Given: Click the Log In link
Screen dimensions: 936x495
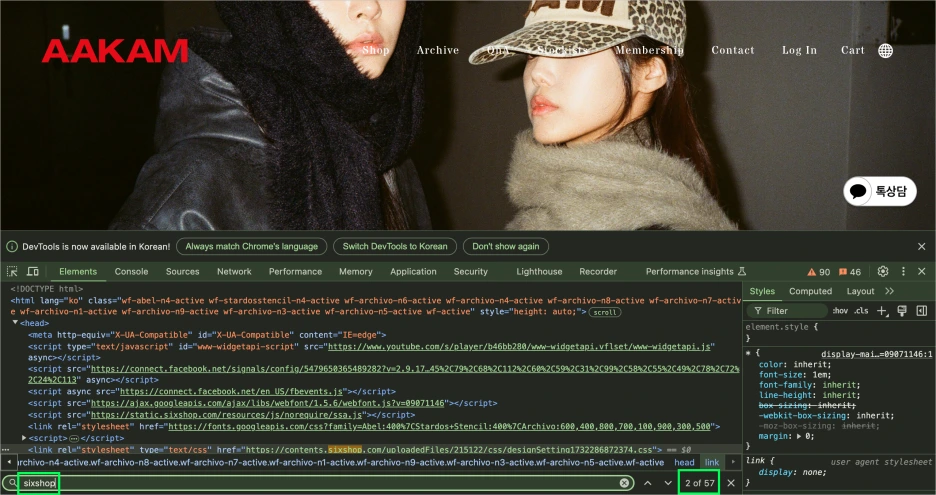Looking at the screenshot, I should 799,51.
